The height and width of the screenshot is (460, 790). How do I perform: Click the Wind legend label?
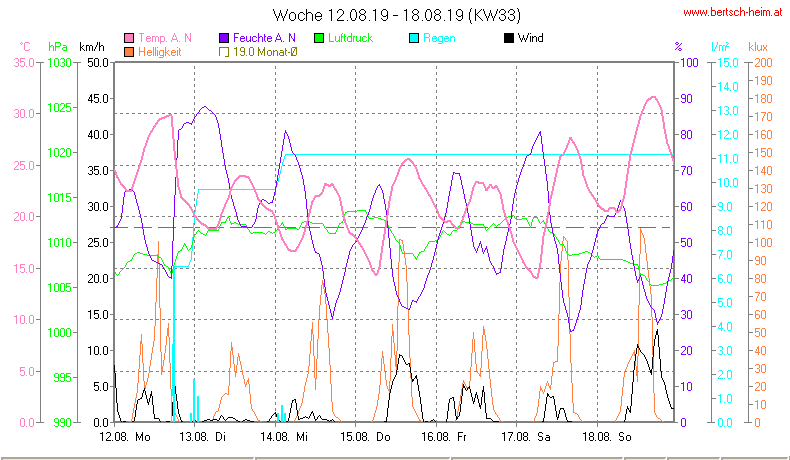[x=531, y=38]
